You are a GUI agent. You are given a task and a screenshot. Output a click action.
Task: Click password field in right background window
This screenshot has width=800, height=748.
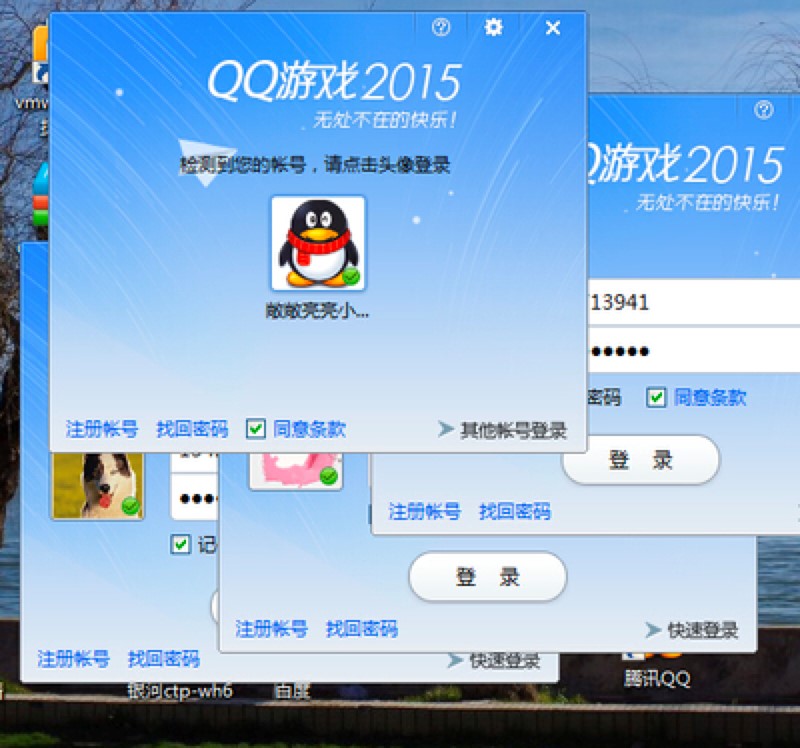694,351
